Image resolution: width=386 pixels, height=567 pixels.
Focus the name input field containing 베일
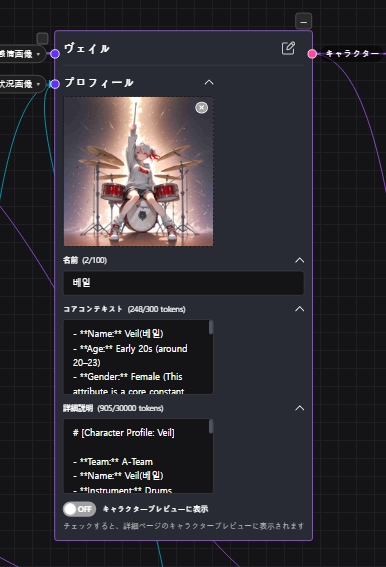coord(183,283)
